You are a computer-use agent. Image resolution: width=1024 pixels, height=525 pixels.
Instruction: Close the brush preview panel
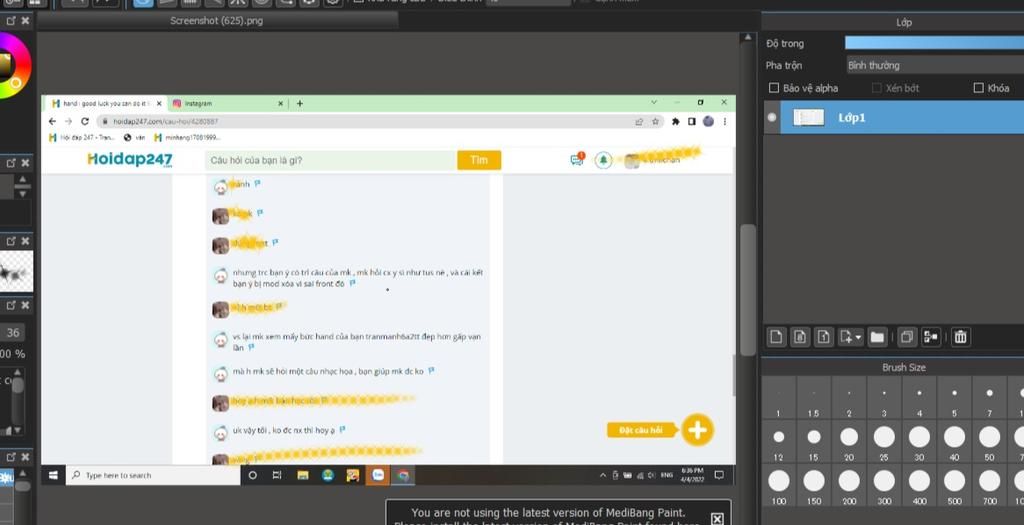click(25, 241)
